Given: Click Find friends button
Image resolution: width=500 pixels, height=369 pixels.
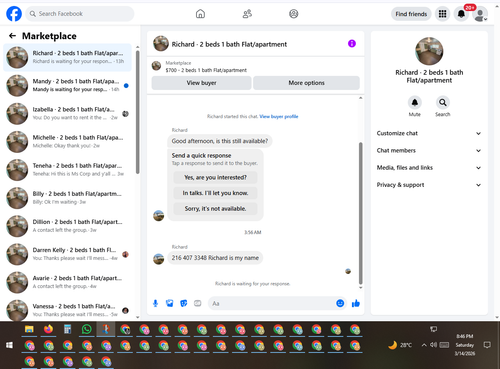Looking at the screenshot, I should (411, 14).
